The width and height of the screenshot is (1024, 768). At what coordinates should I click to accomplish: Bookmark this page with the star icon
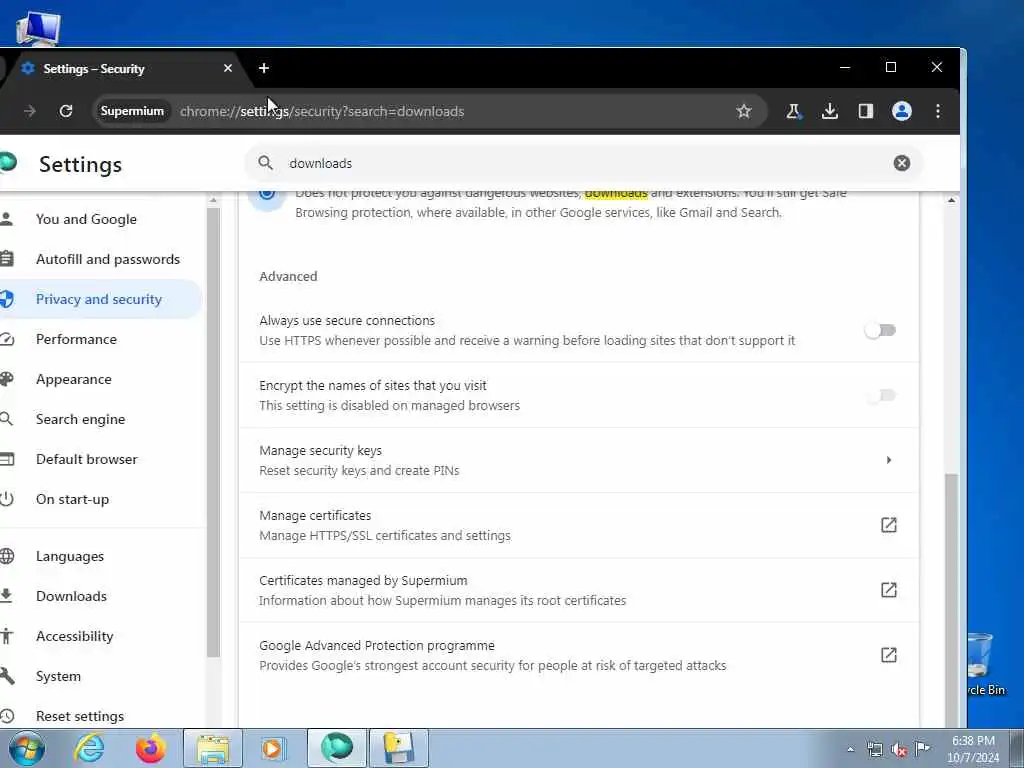point(744,111)
